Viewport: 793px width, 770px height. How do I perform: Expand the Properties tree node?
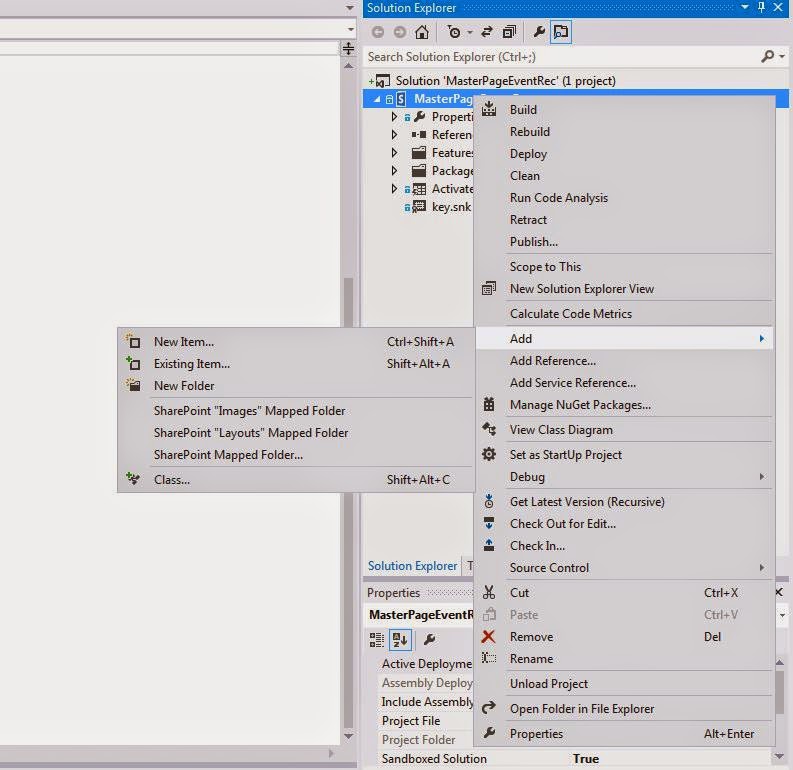(394, 117)
